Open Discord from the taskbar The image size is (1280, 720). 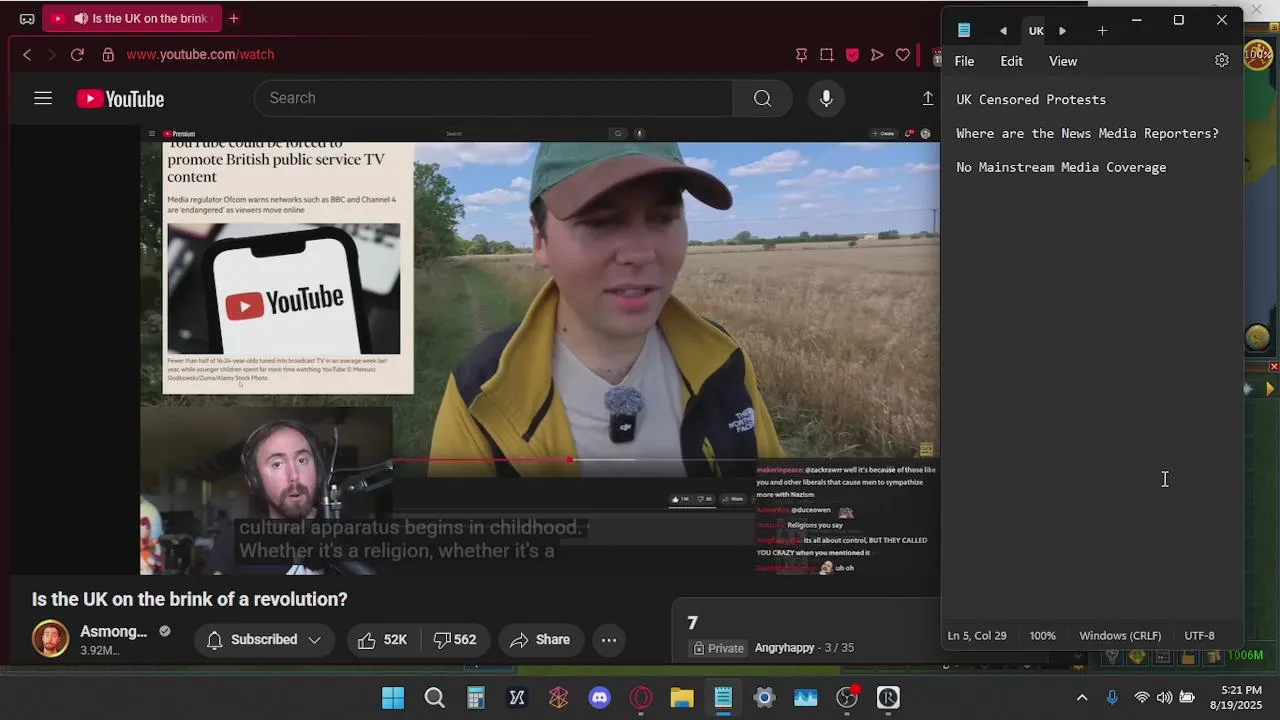pos(600,698)
